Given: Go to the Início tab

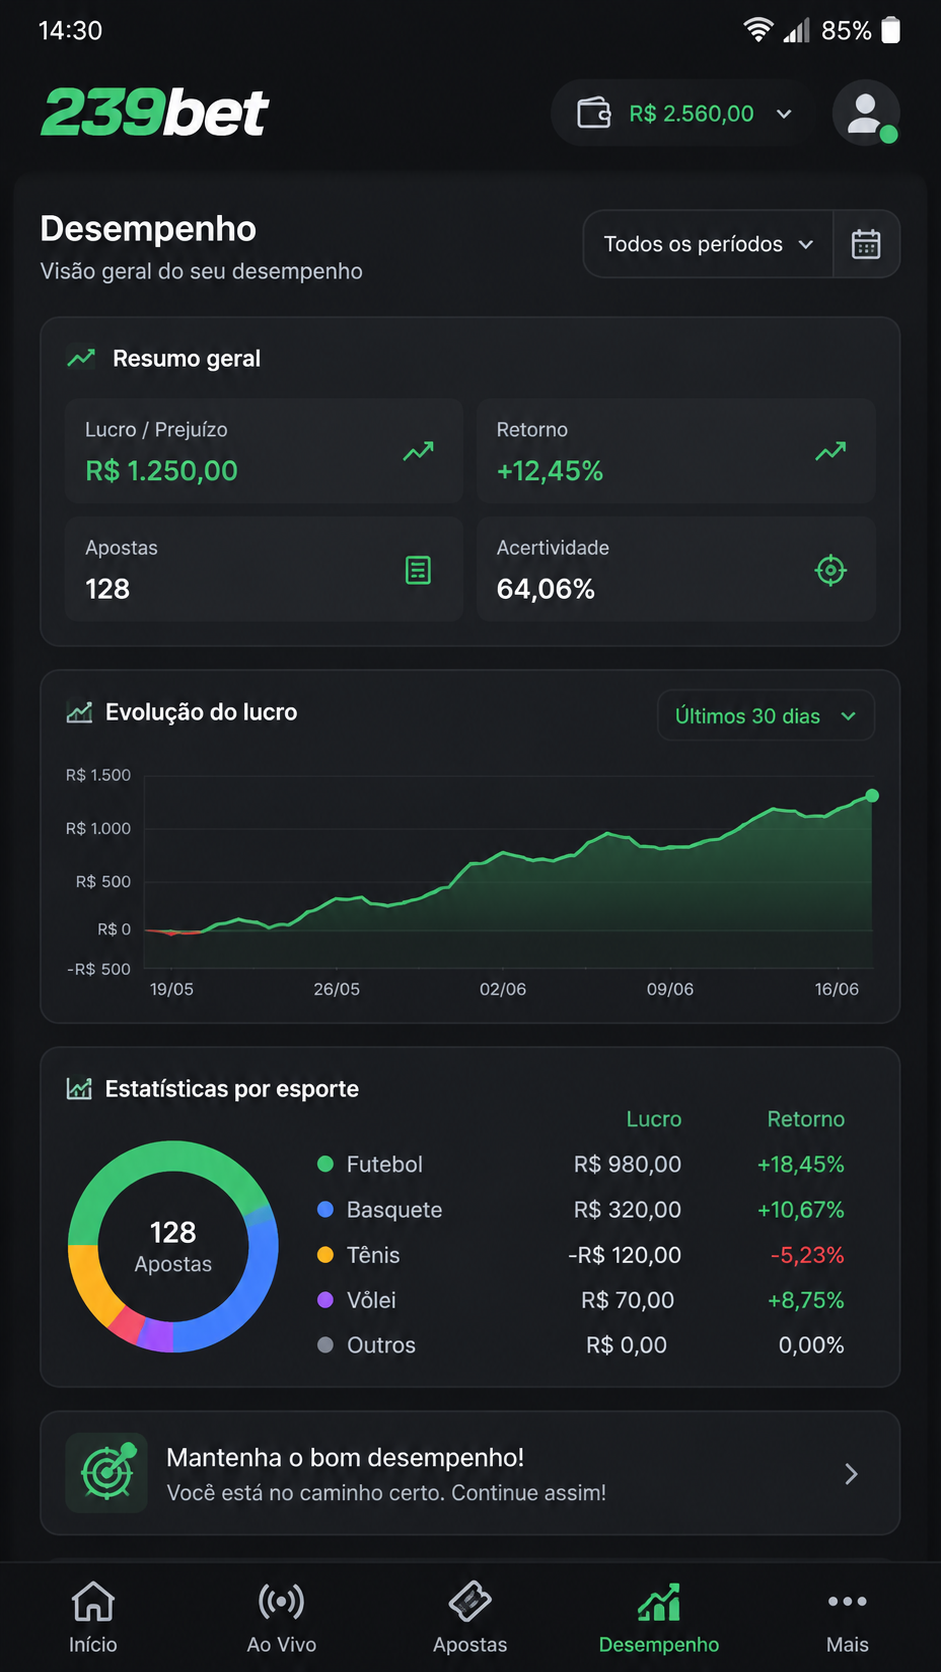Looking at the screenshot, I should (93, 1617).
